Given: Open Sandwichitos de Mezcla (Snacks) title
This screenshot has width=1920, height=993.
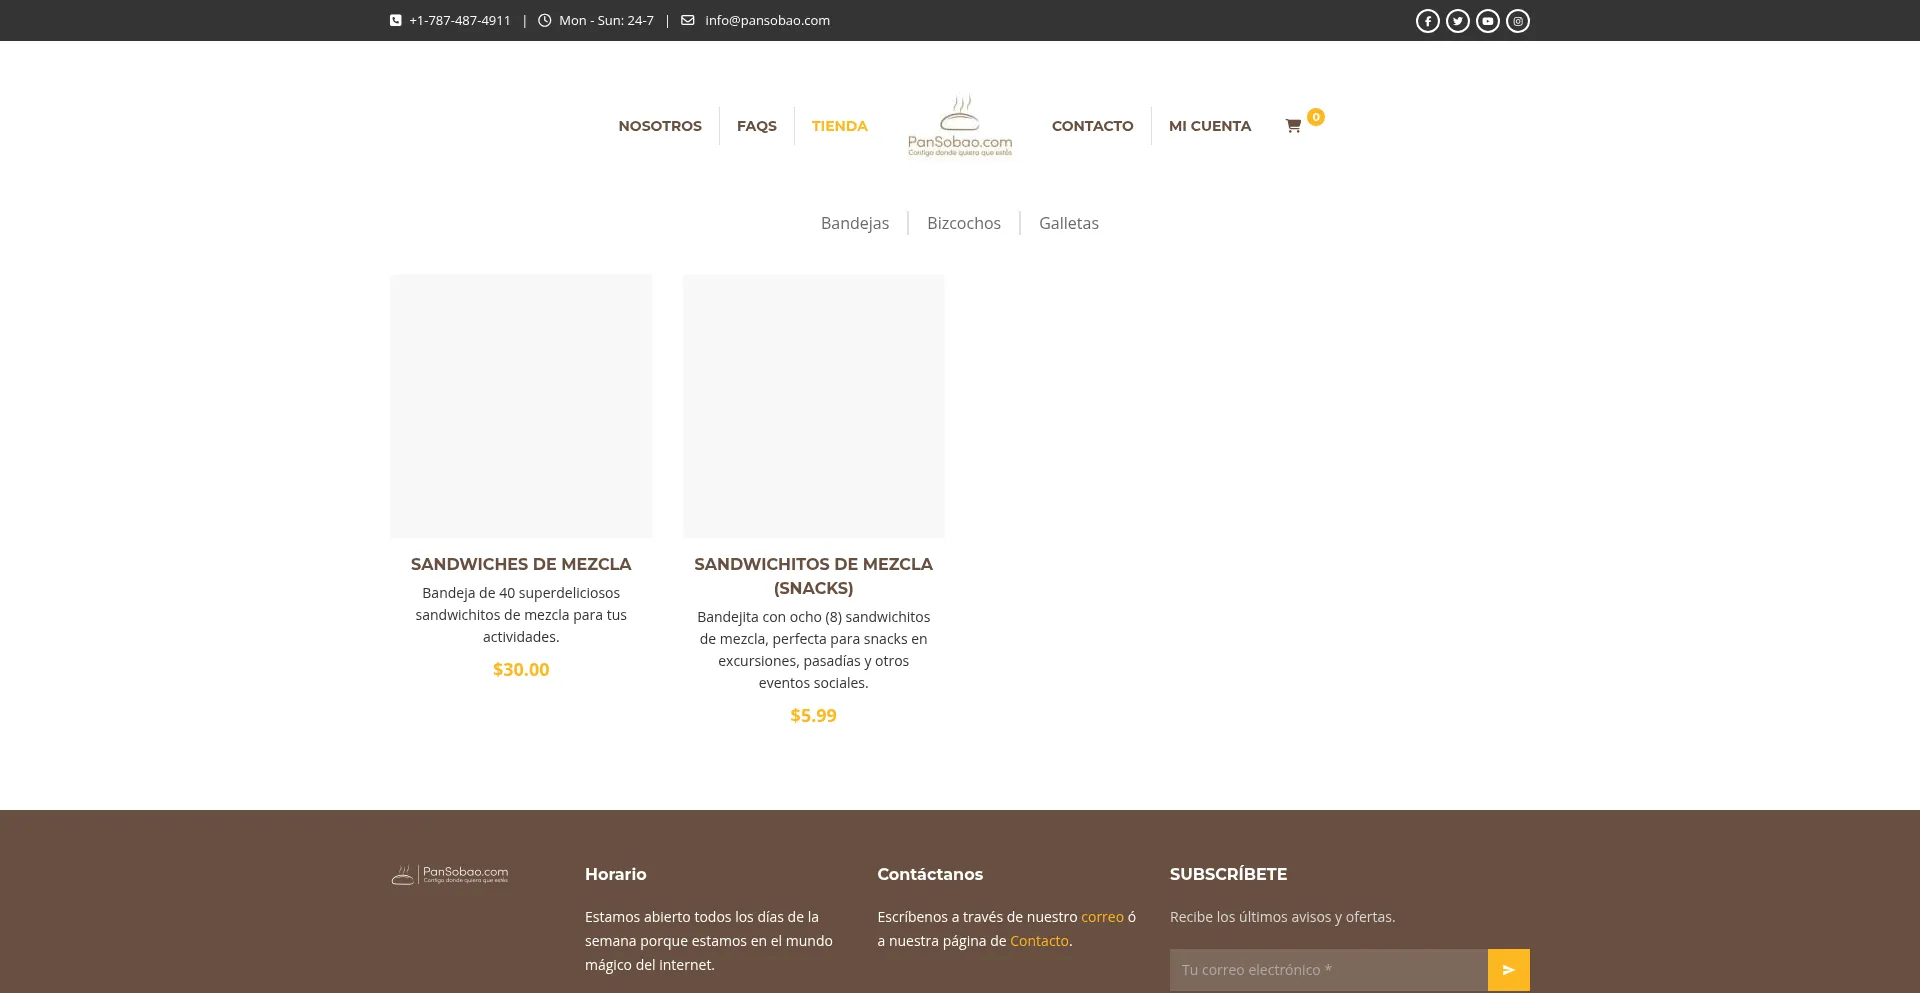Looking at the screenshot, I should click(813, 576).
